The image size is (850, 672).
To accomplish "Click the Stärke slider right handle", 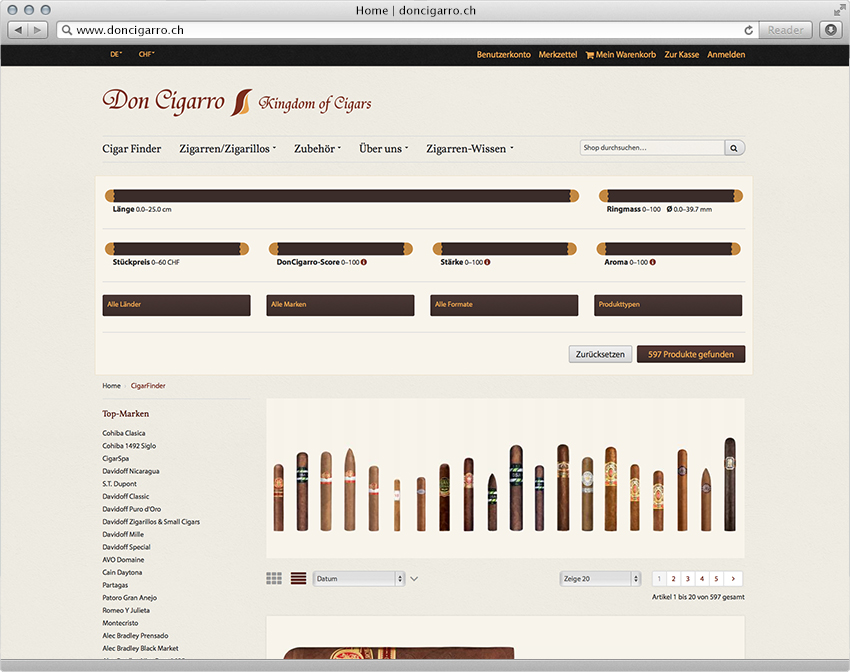I will pos(571,249).
